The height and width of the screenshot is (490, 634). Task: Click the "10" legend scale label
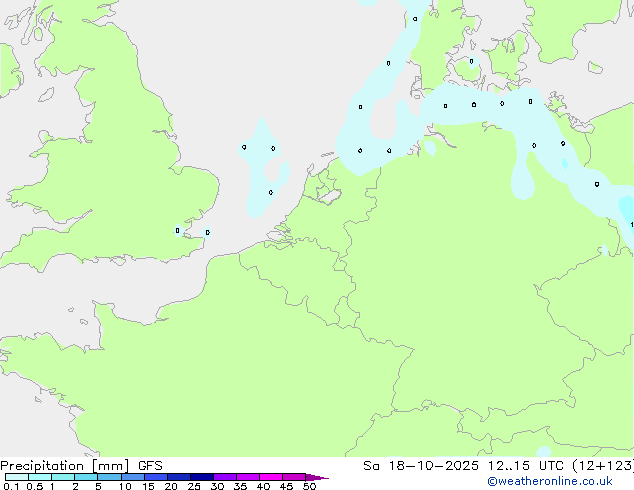(125, 486)
